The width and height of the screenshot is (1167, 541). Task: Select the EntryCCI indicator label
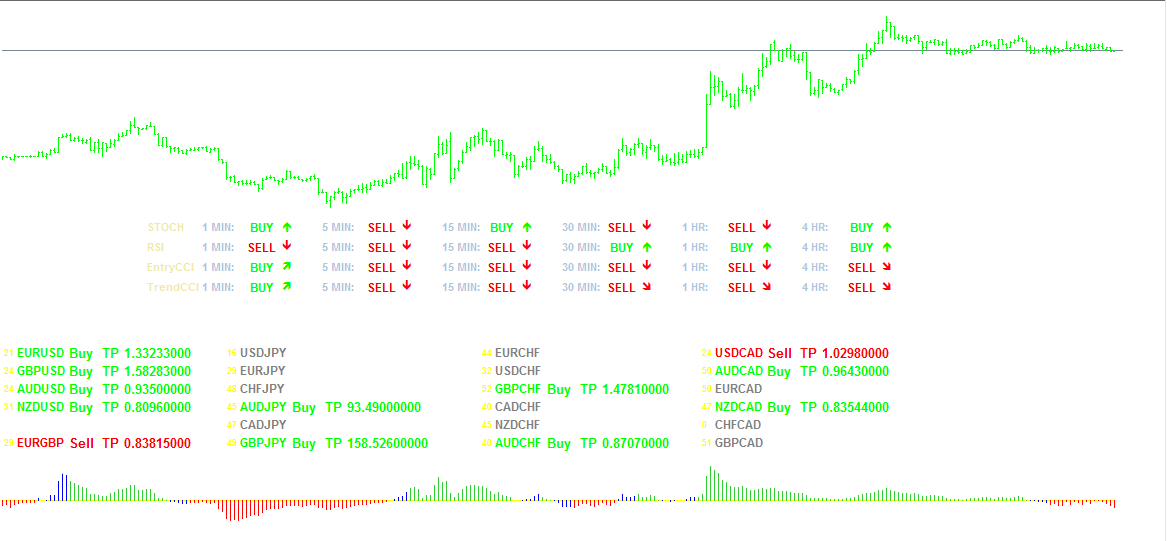point(170,268)
